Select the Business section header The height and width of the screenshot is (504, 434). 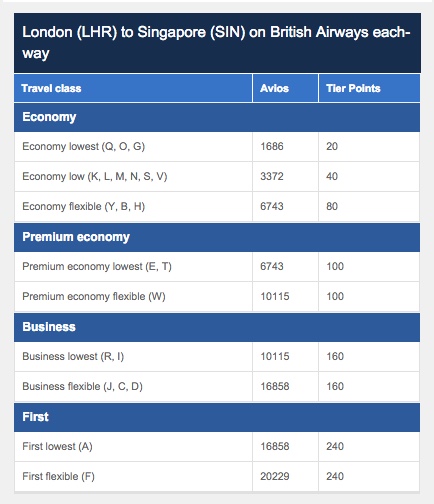pos(217,327)
